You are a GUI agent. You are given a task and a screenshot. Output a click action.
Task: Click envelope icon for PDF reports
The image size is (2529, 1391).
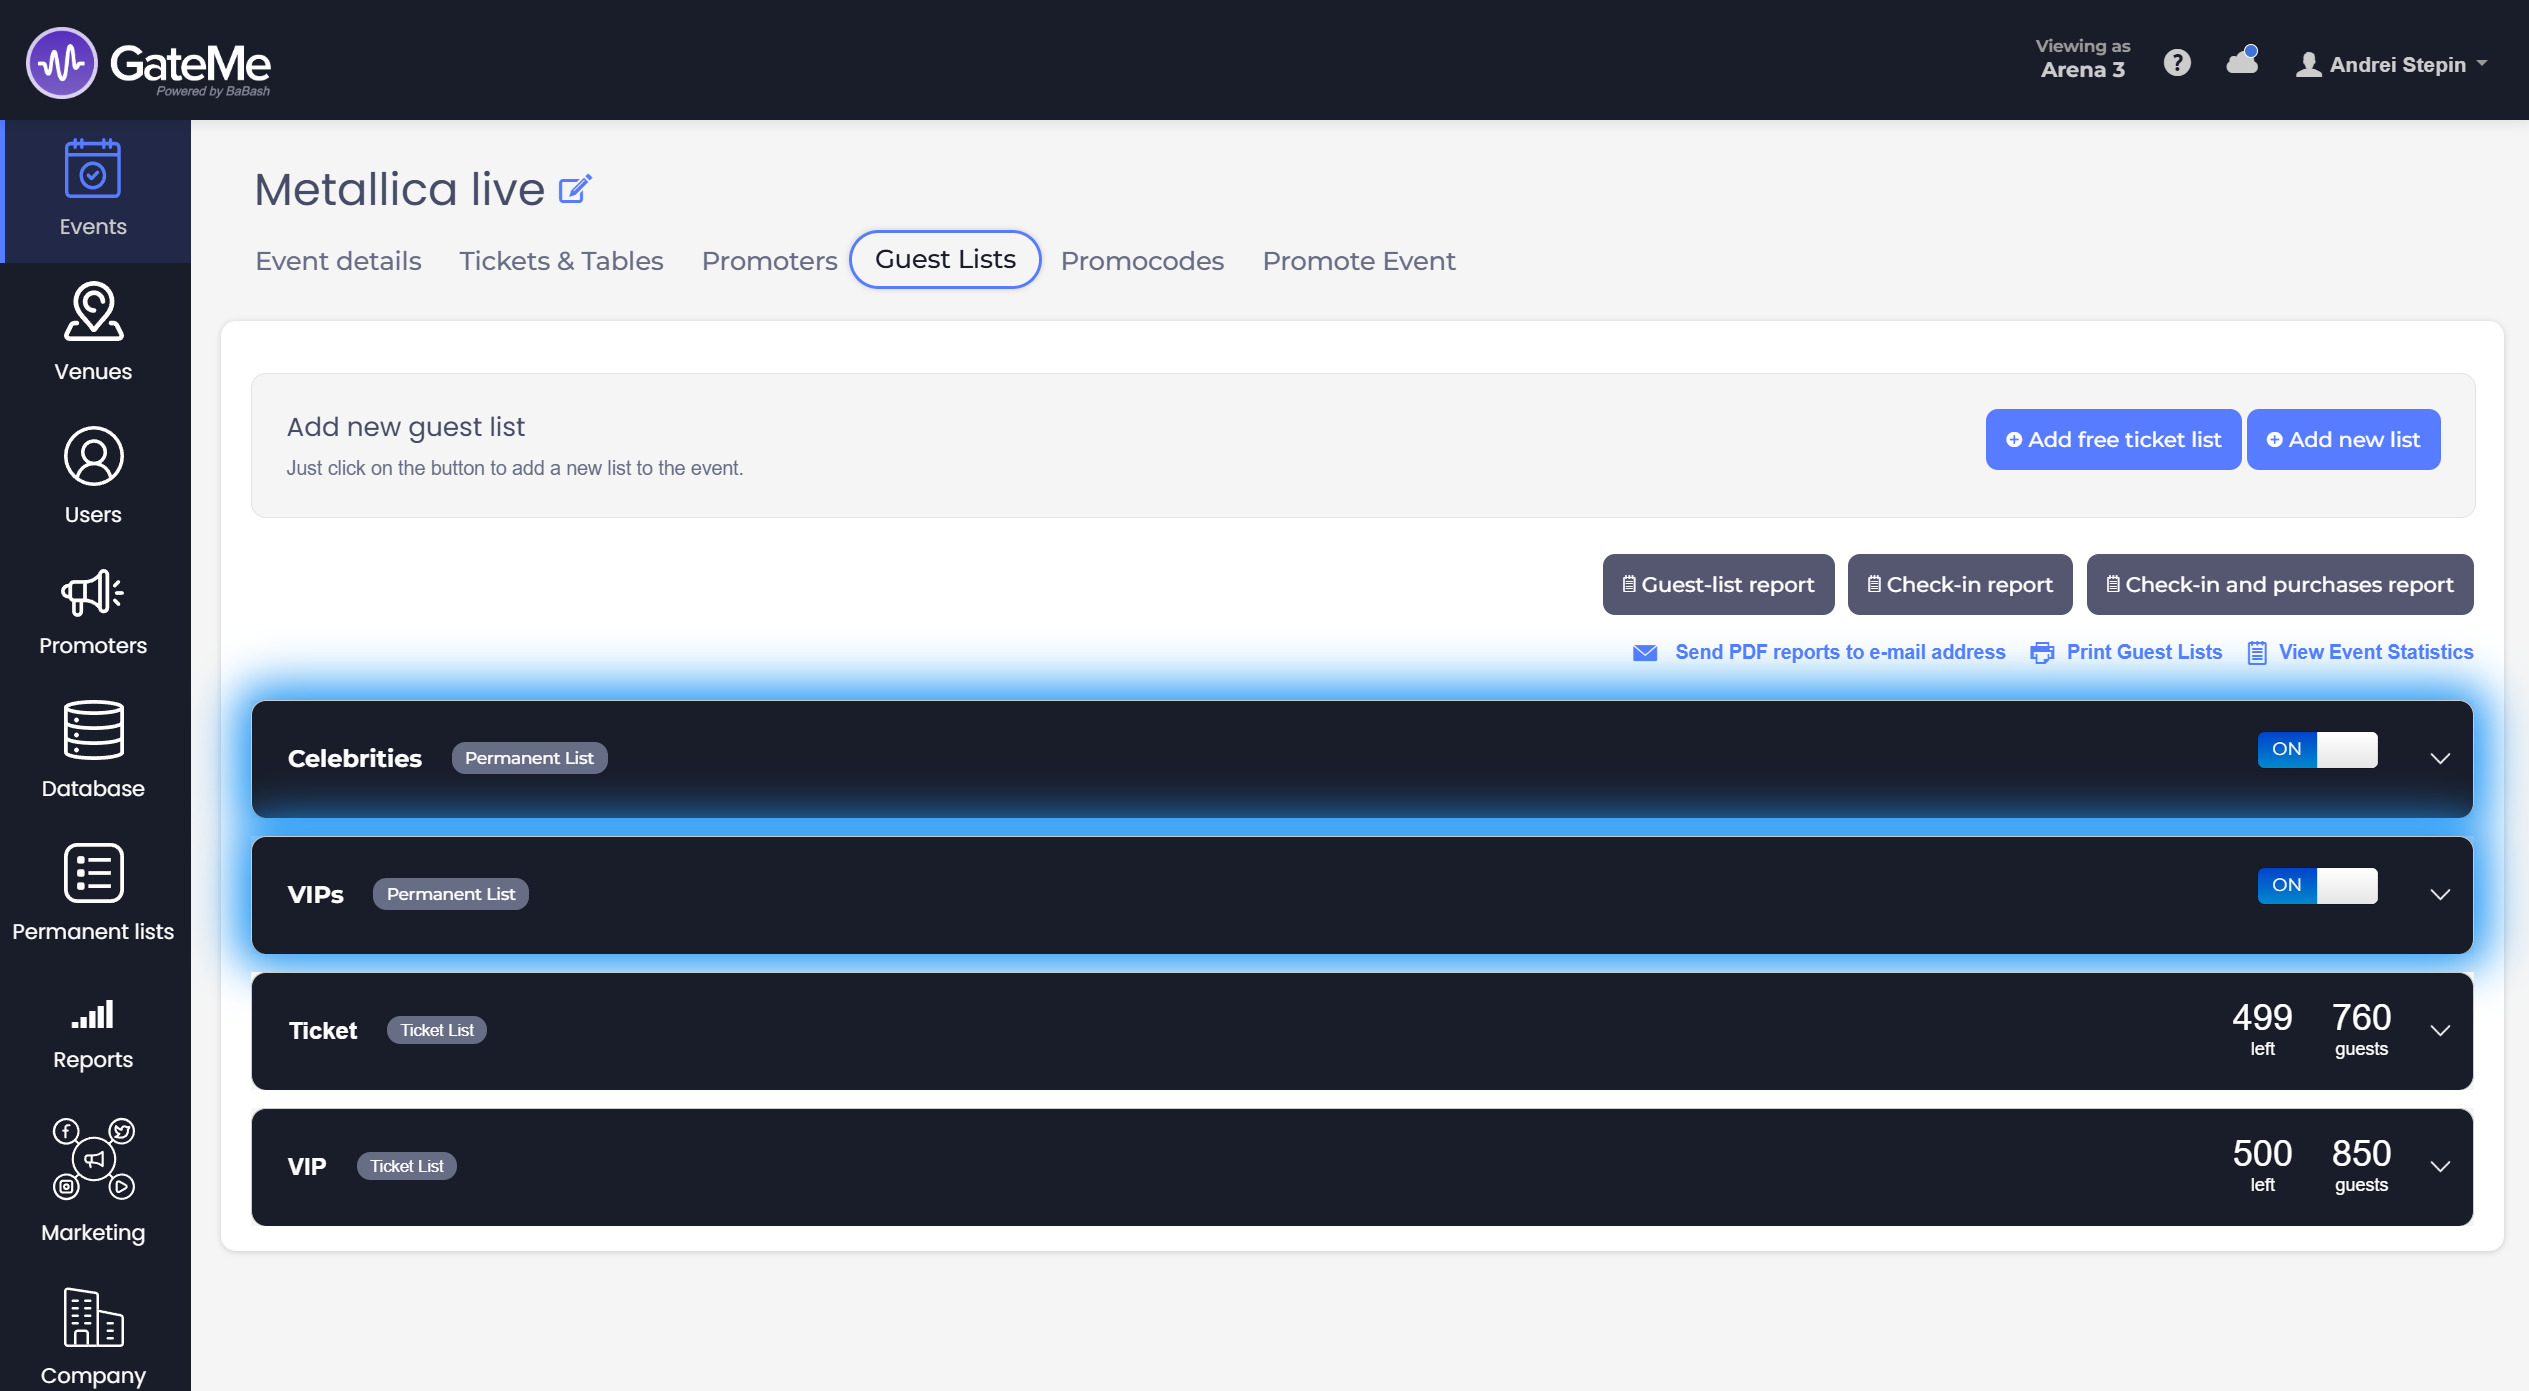click(1645, 653)
